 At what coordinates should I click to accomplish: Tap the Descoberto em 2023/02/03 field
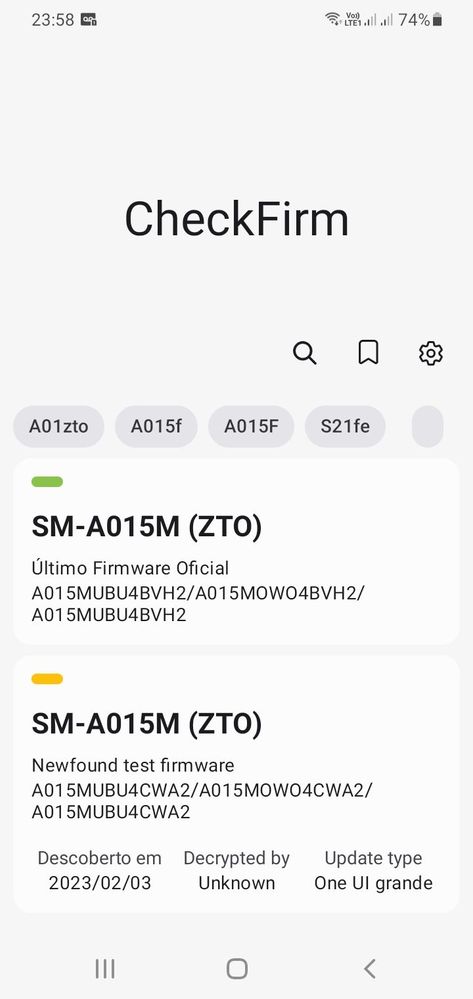[99, 870]
